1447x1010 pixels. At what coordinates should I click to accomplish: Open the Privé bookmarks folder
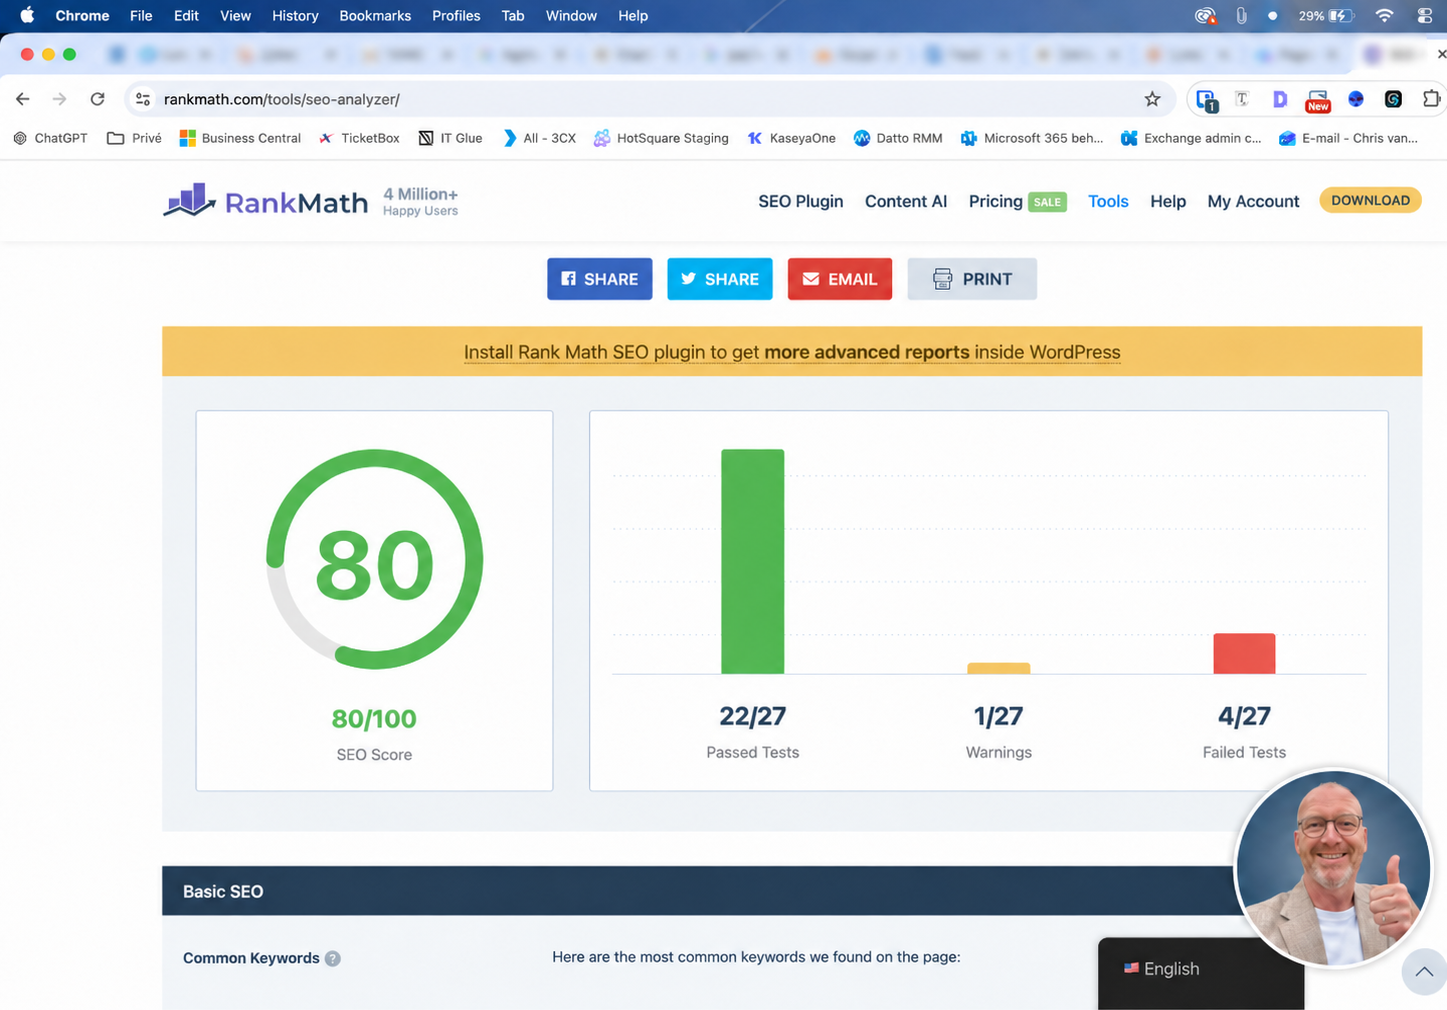(134, 138)
